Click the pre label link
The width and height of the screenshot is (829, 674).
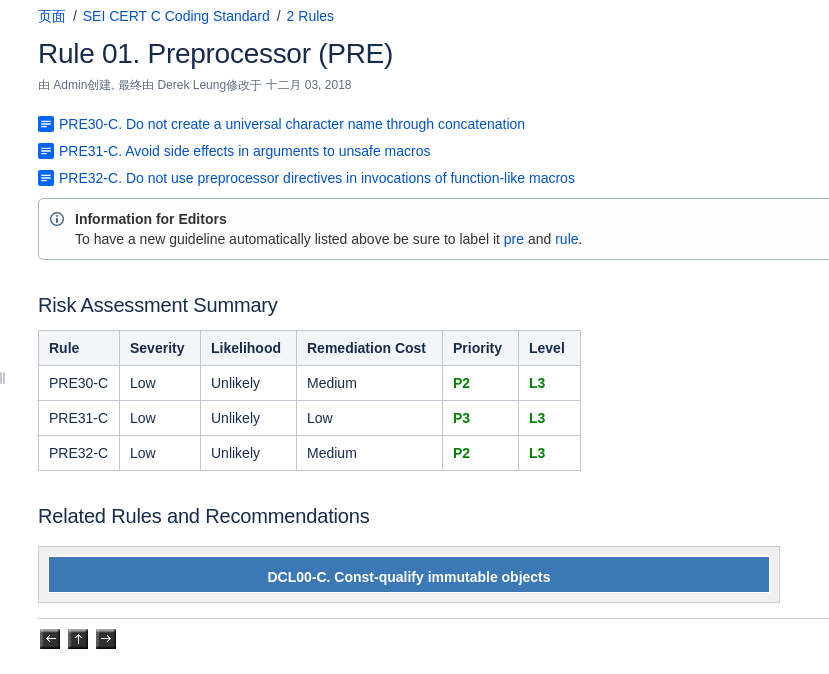pyautogui.click(x=513, y=239)
